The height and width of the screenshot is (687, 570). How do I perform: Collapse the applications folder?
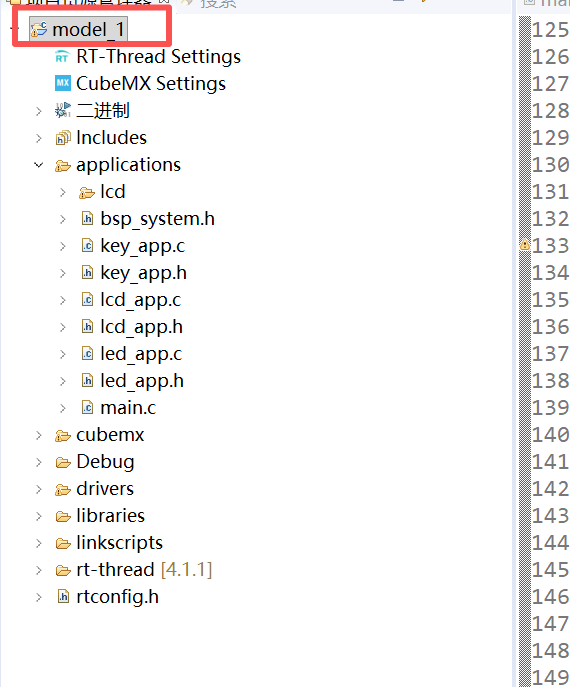(39, 165)
